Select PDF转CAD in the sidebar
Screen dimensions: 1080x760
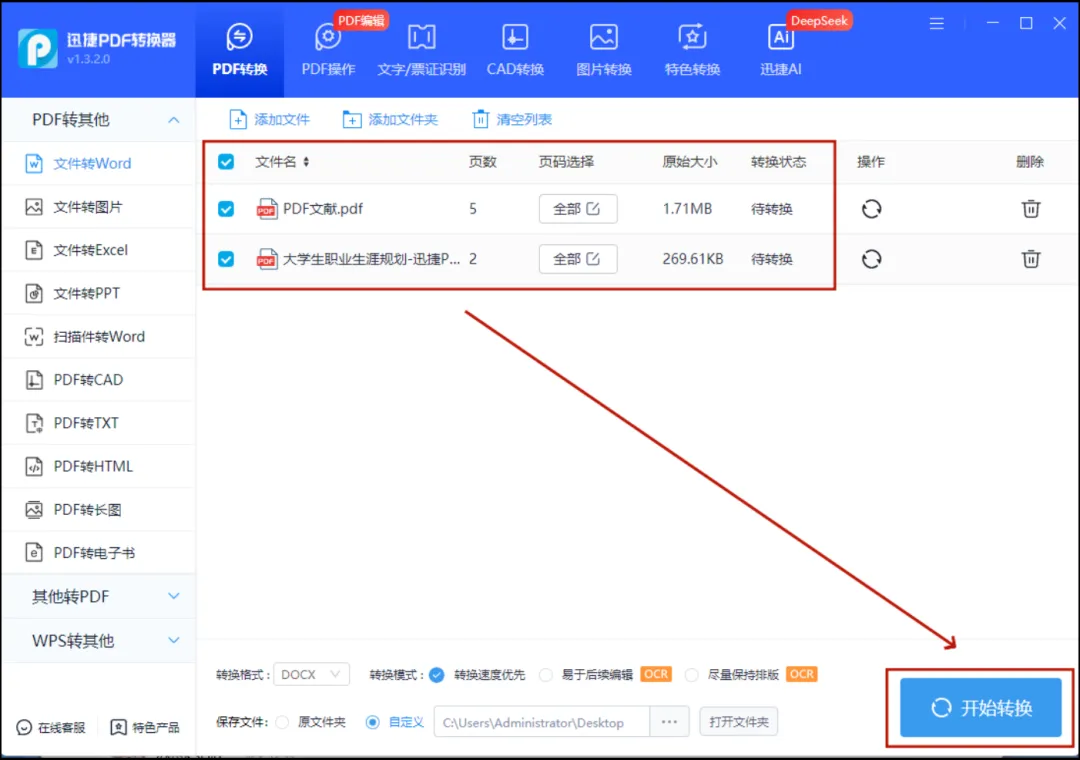click(x=100, y=380)
